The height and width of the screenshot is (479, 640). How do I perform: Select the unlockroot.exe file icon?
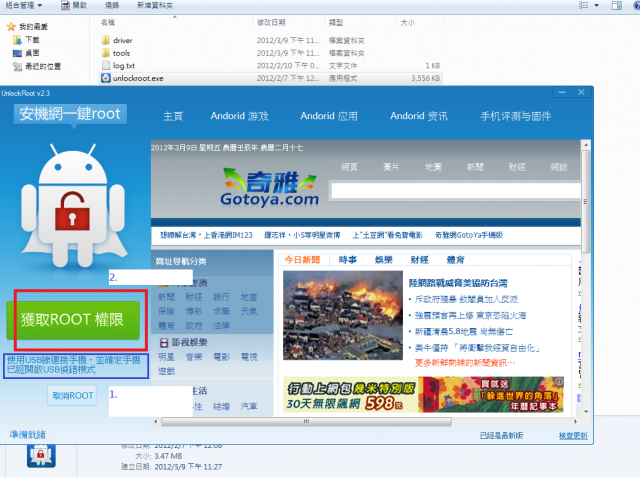tap(106, 78)
